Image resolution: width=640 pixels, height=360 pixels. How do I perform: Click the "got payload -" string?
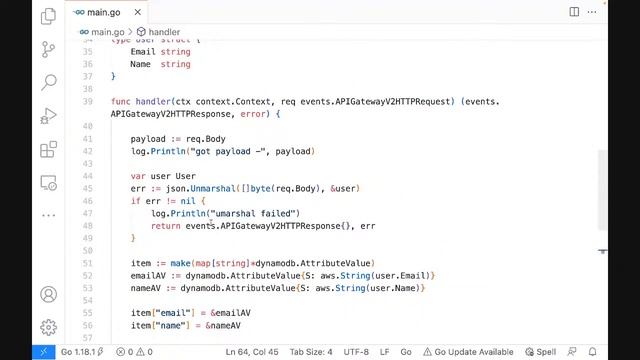click(x=228, y=151)
